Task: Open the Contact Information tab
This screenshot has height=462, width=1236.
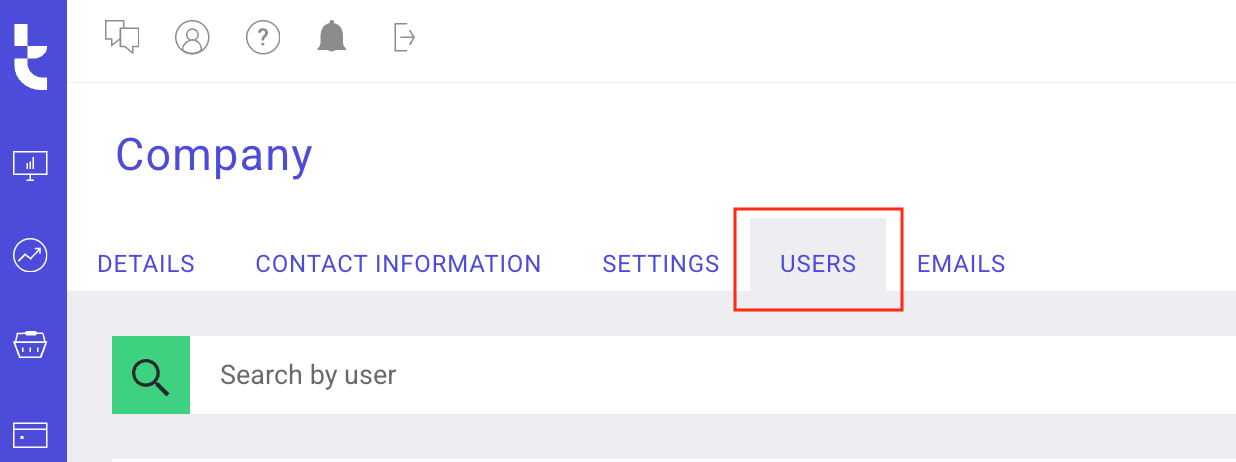Action: click(x=398, y=264)
